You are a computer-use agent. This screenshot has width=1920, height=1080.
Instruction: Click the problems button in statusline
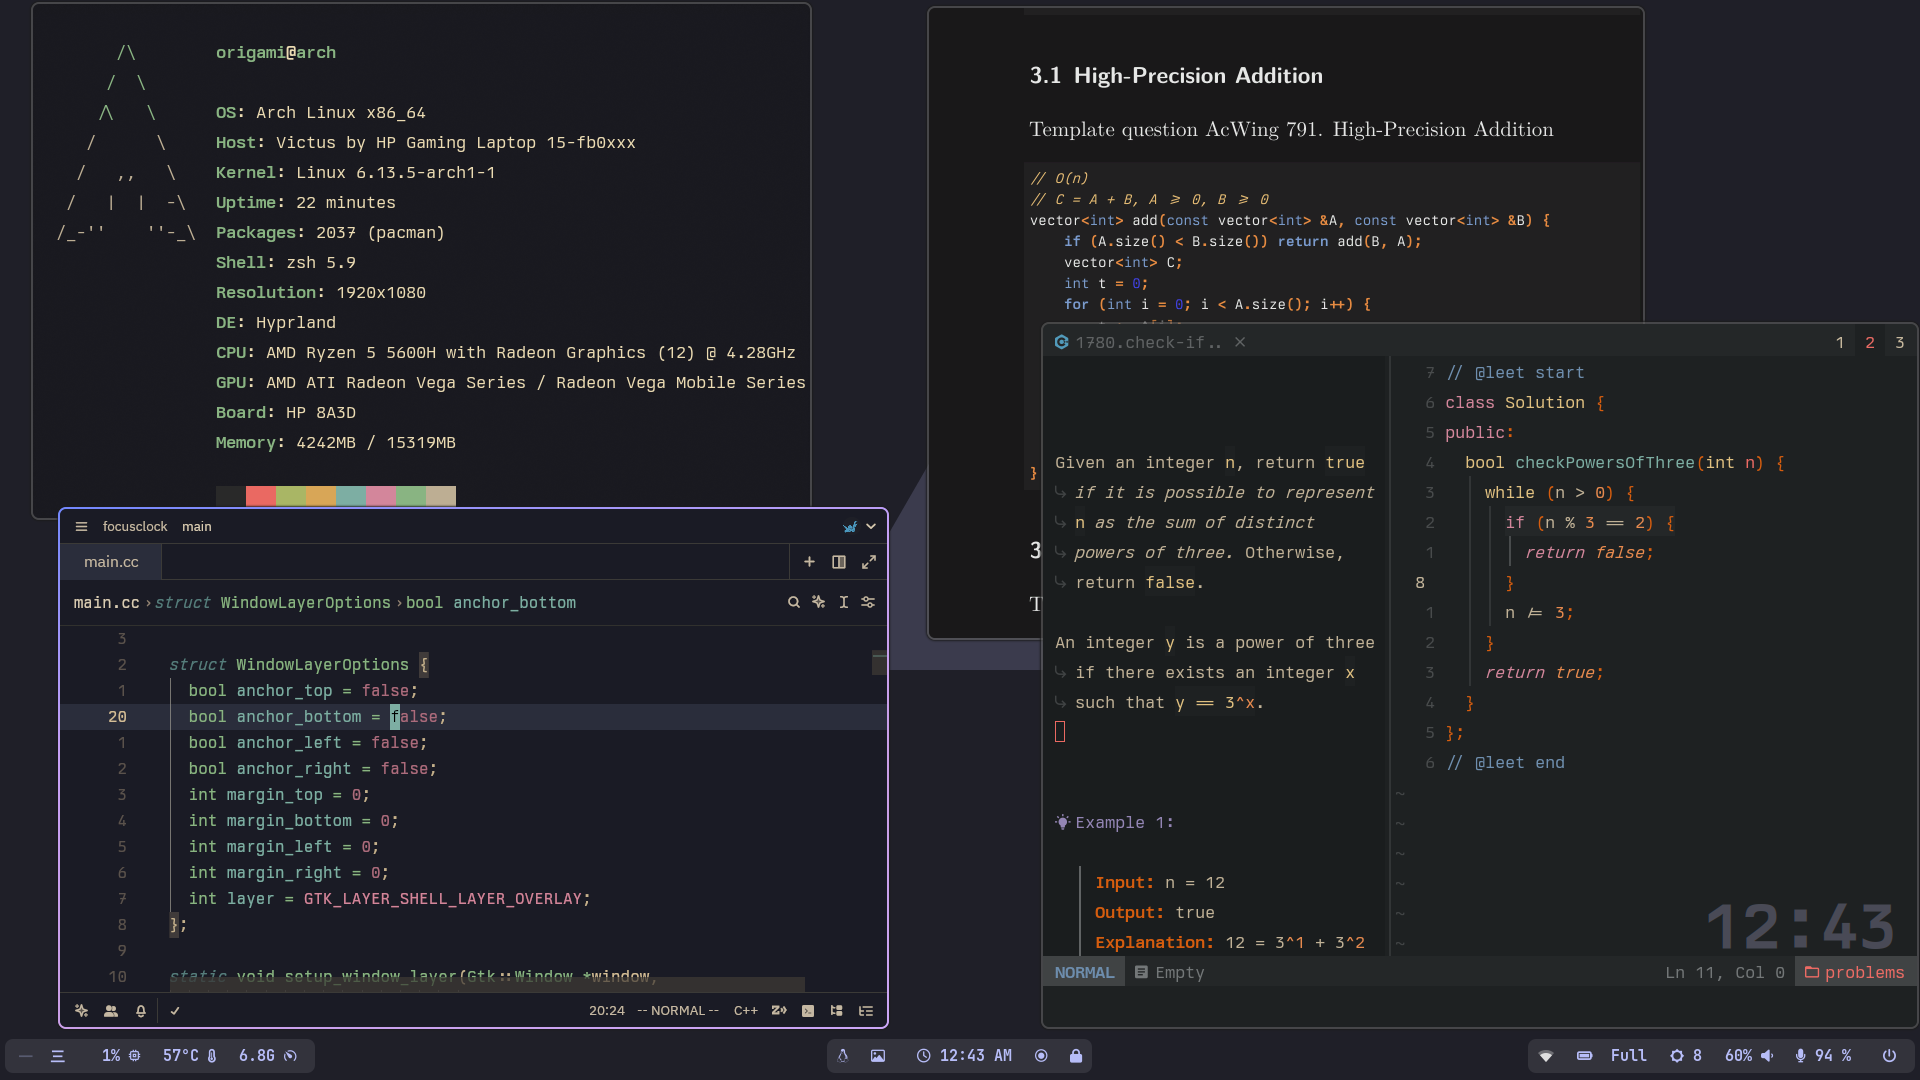[x=1855, y=972]
